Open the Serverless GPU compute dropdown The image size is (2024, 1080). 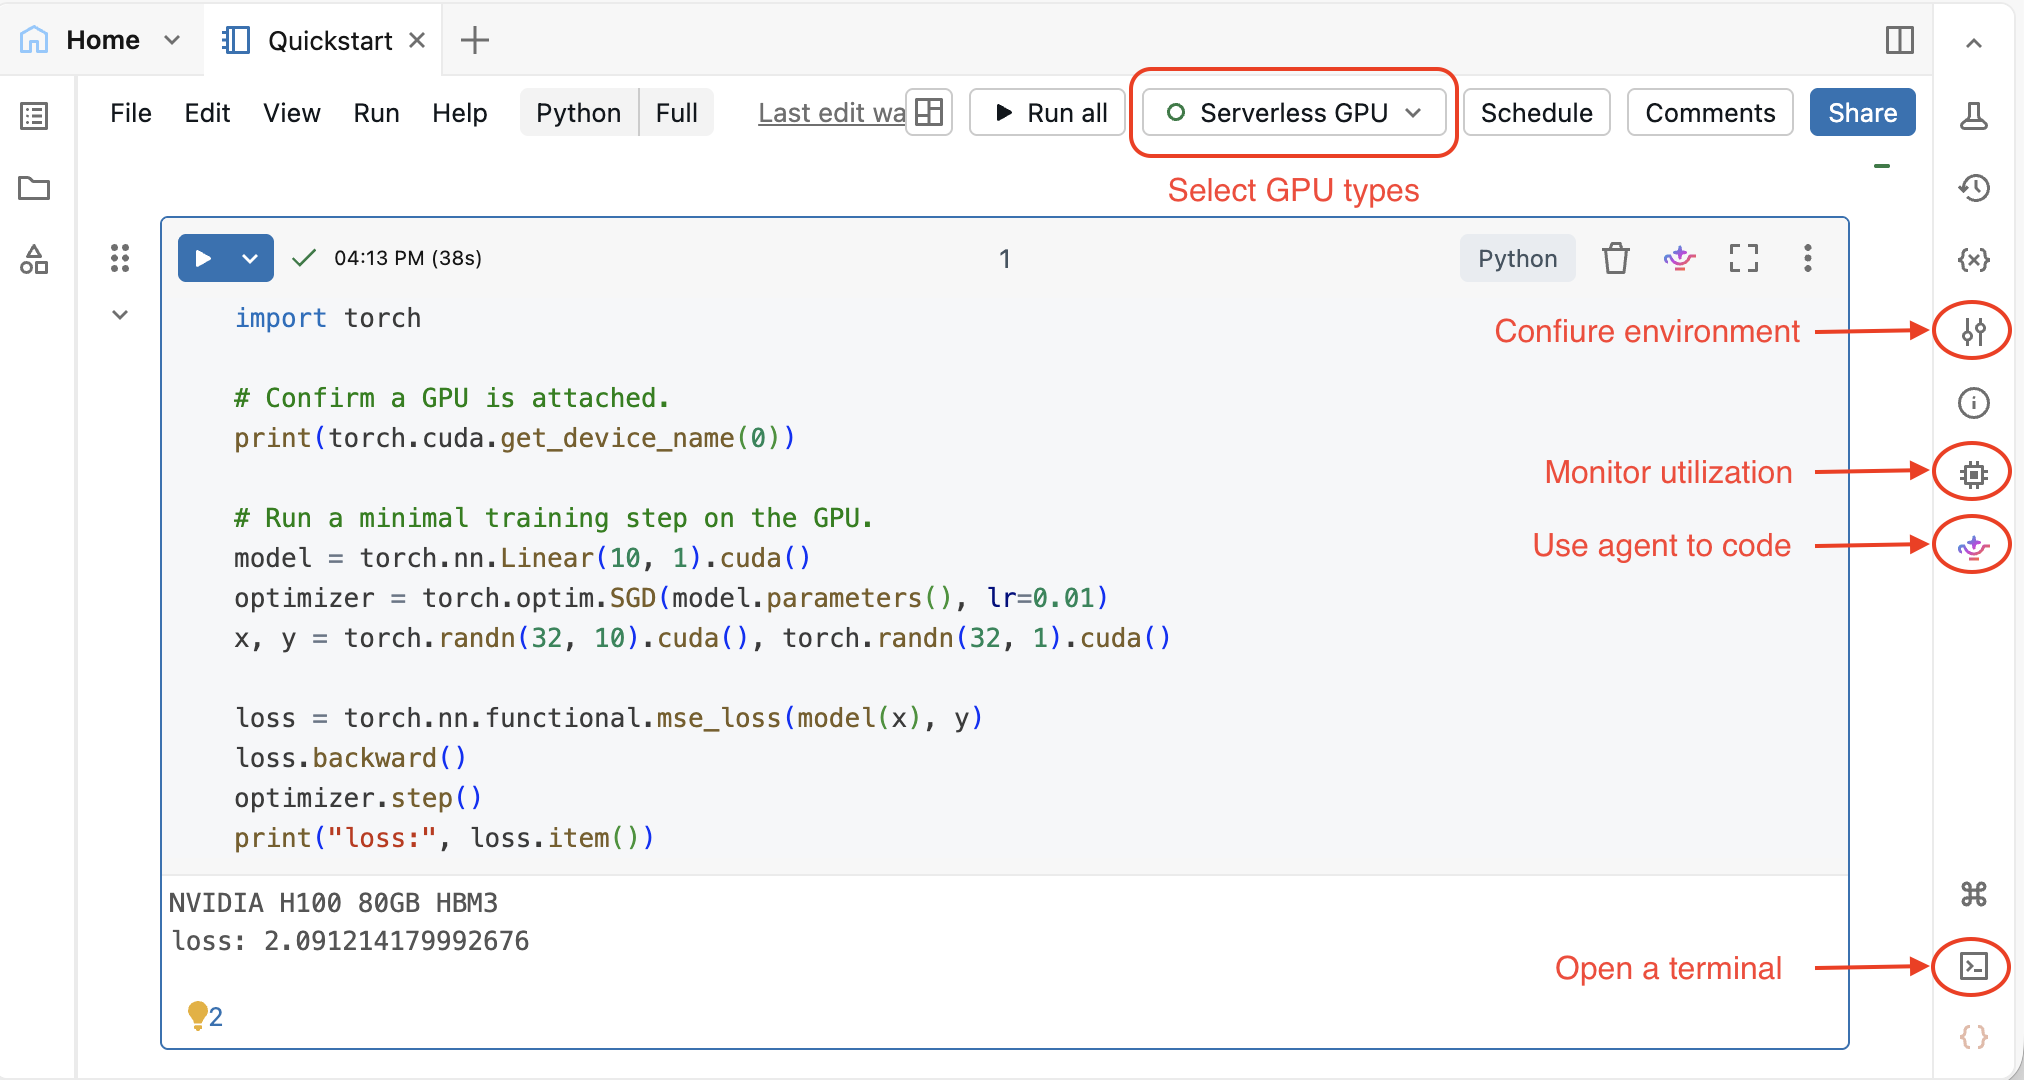coord(1294,112)
